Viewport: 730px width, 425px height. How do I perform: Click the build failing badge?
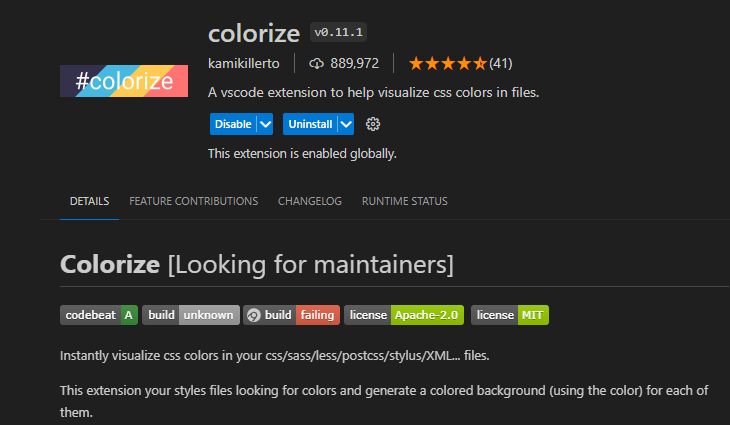291,315
